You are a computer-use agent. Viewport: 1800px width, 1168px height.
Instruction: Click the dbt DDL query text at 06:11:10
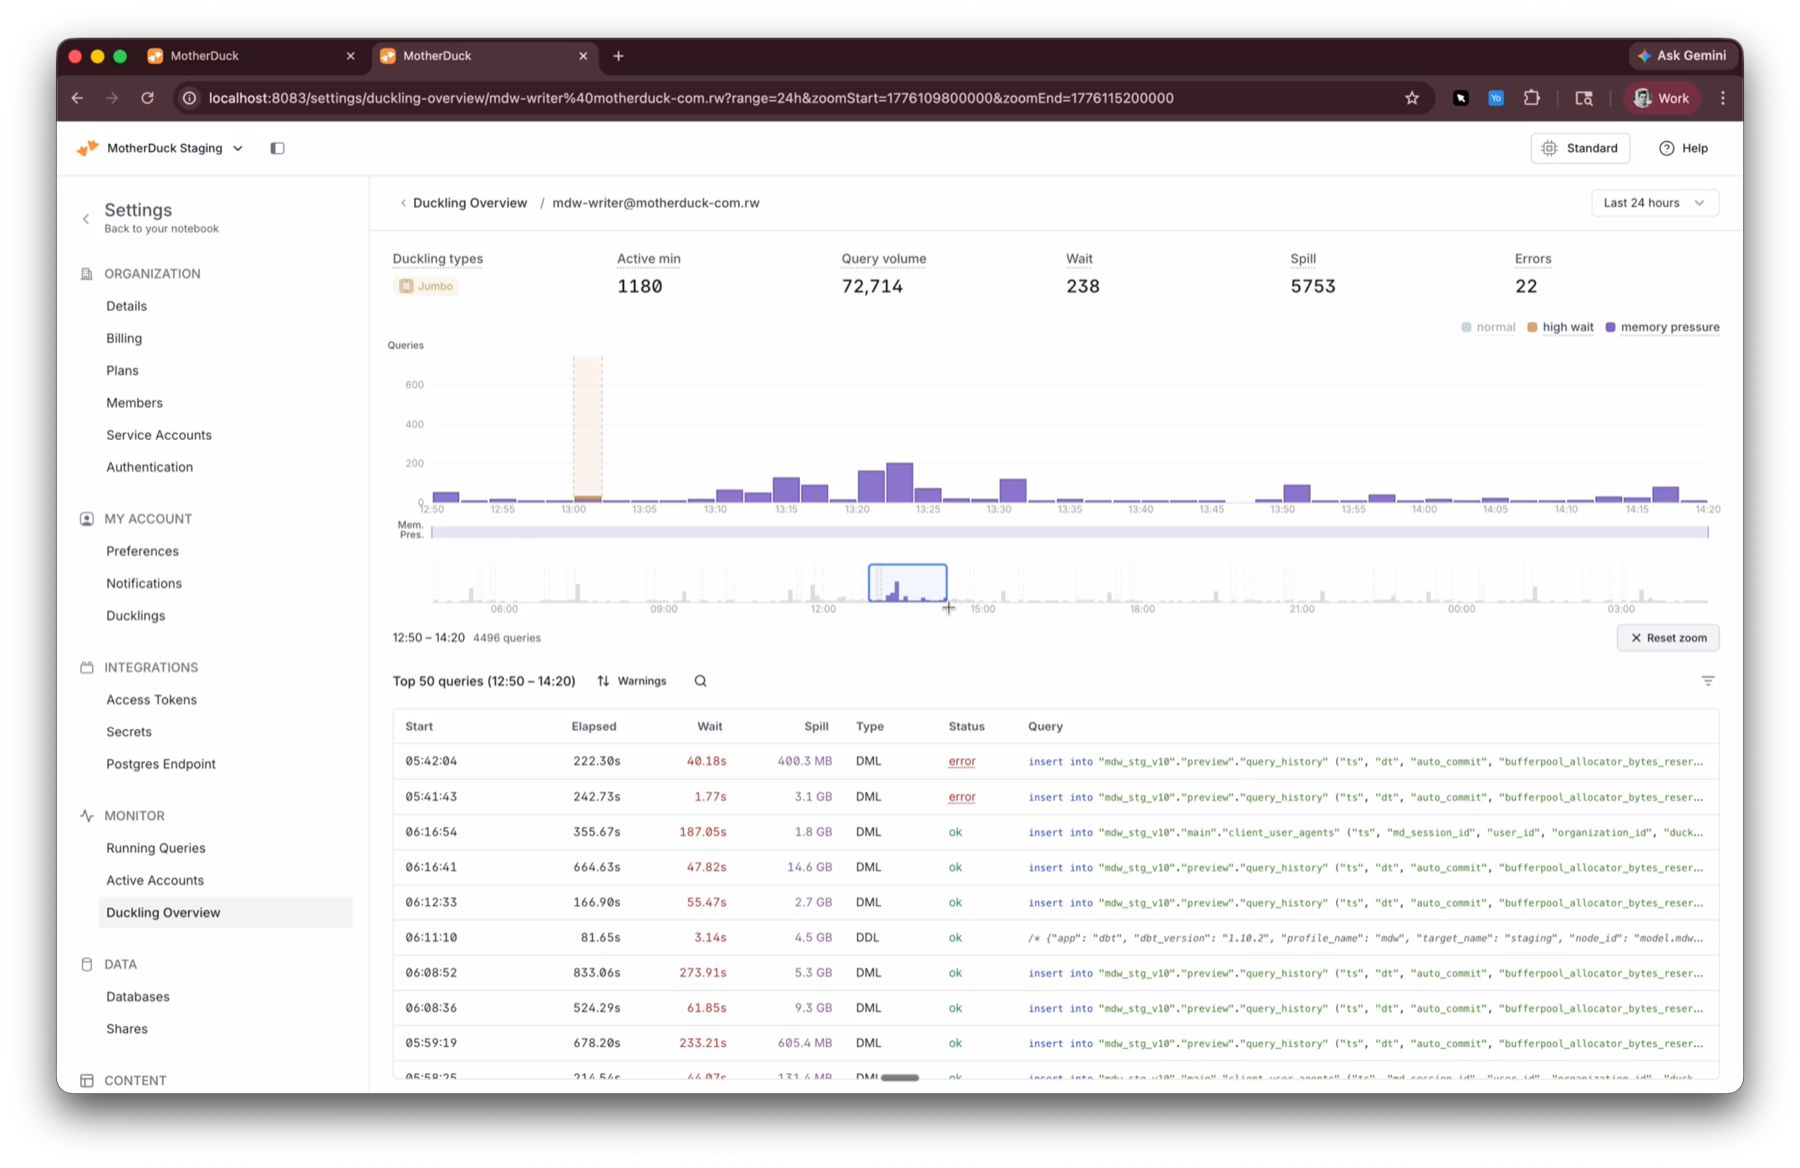coord(1365,938)
